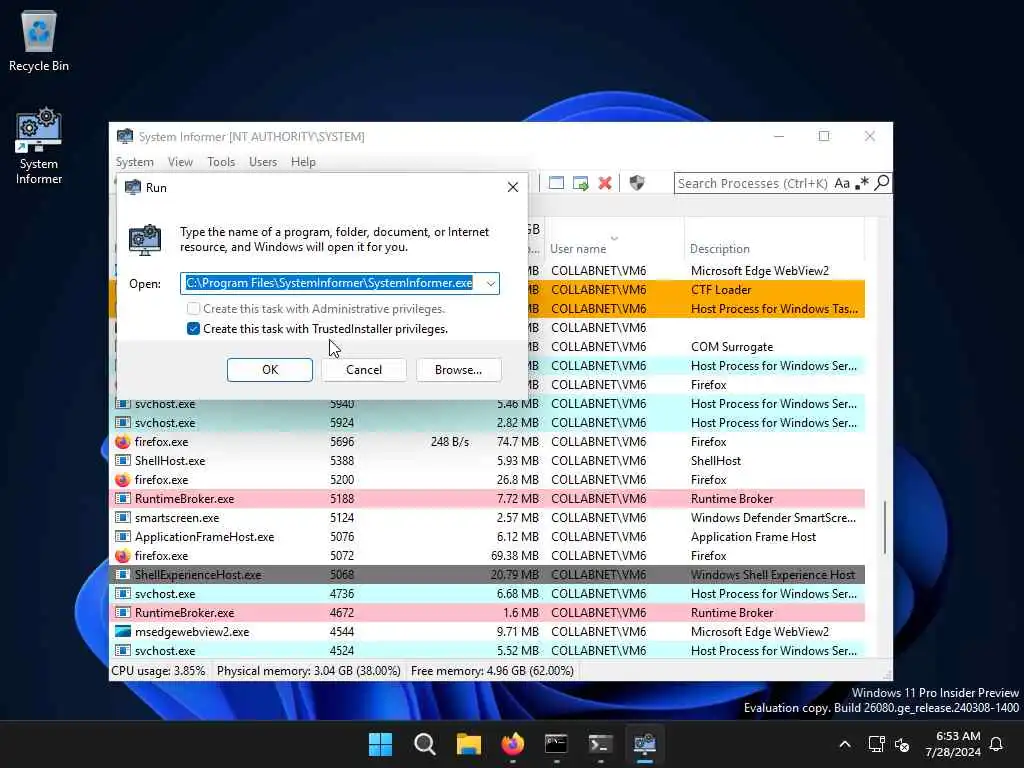The height and width of the screenshot is (768, 1024).
Task: Click the process list vertical scrollbar
Action: (x=885, y=528)
